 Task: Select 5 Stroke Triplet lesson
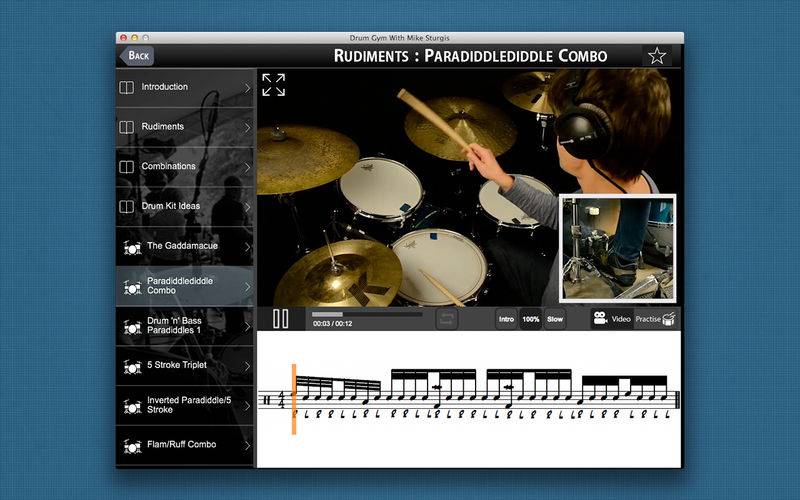[185, 366]
